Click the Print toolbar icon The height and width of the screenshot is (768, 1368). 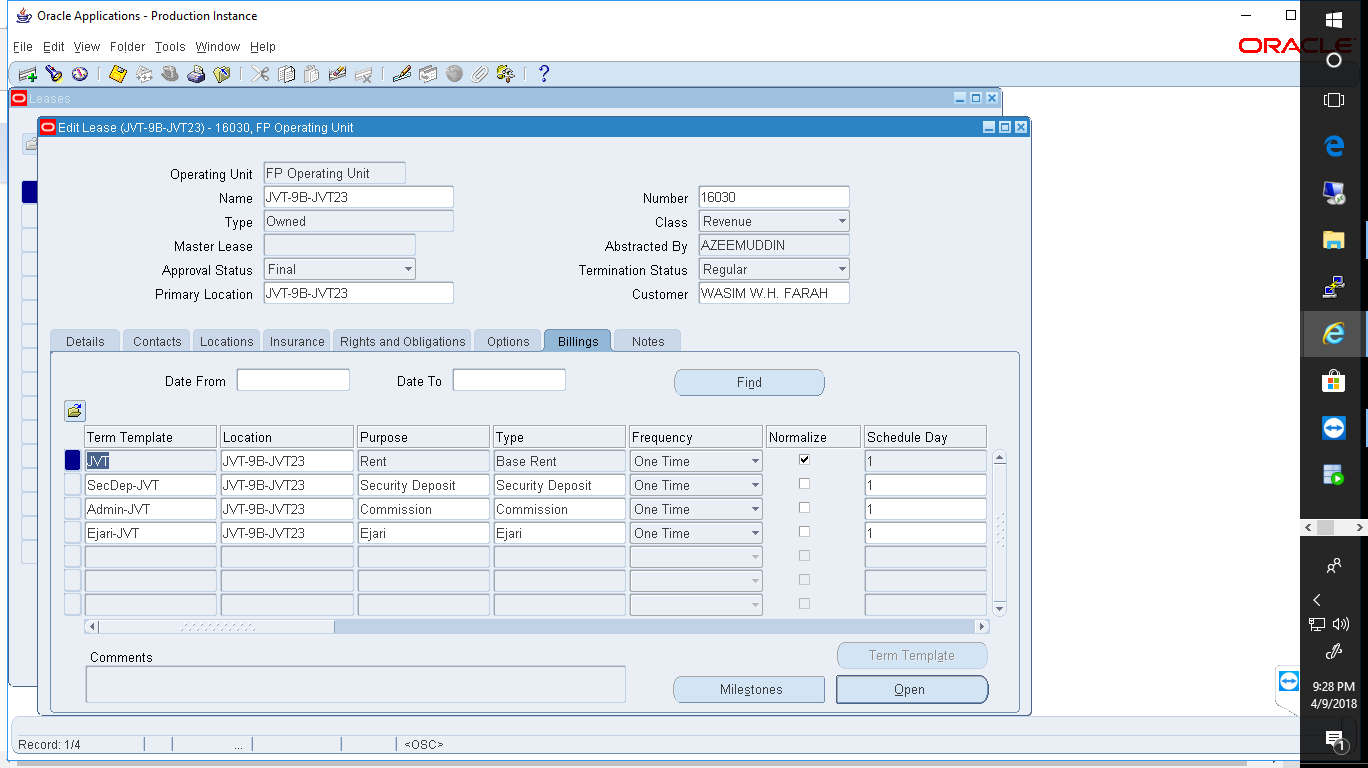196,74
